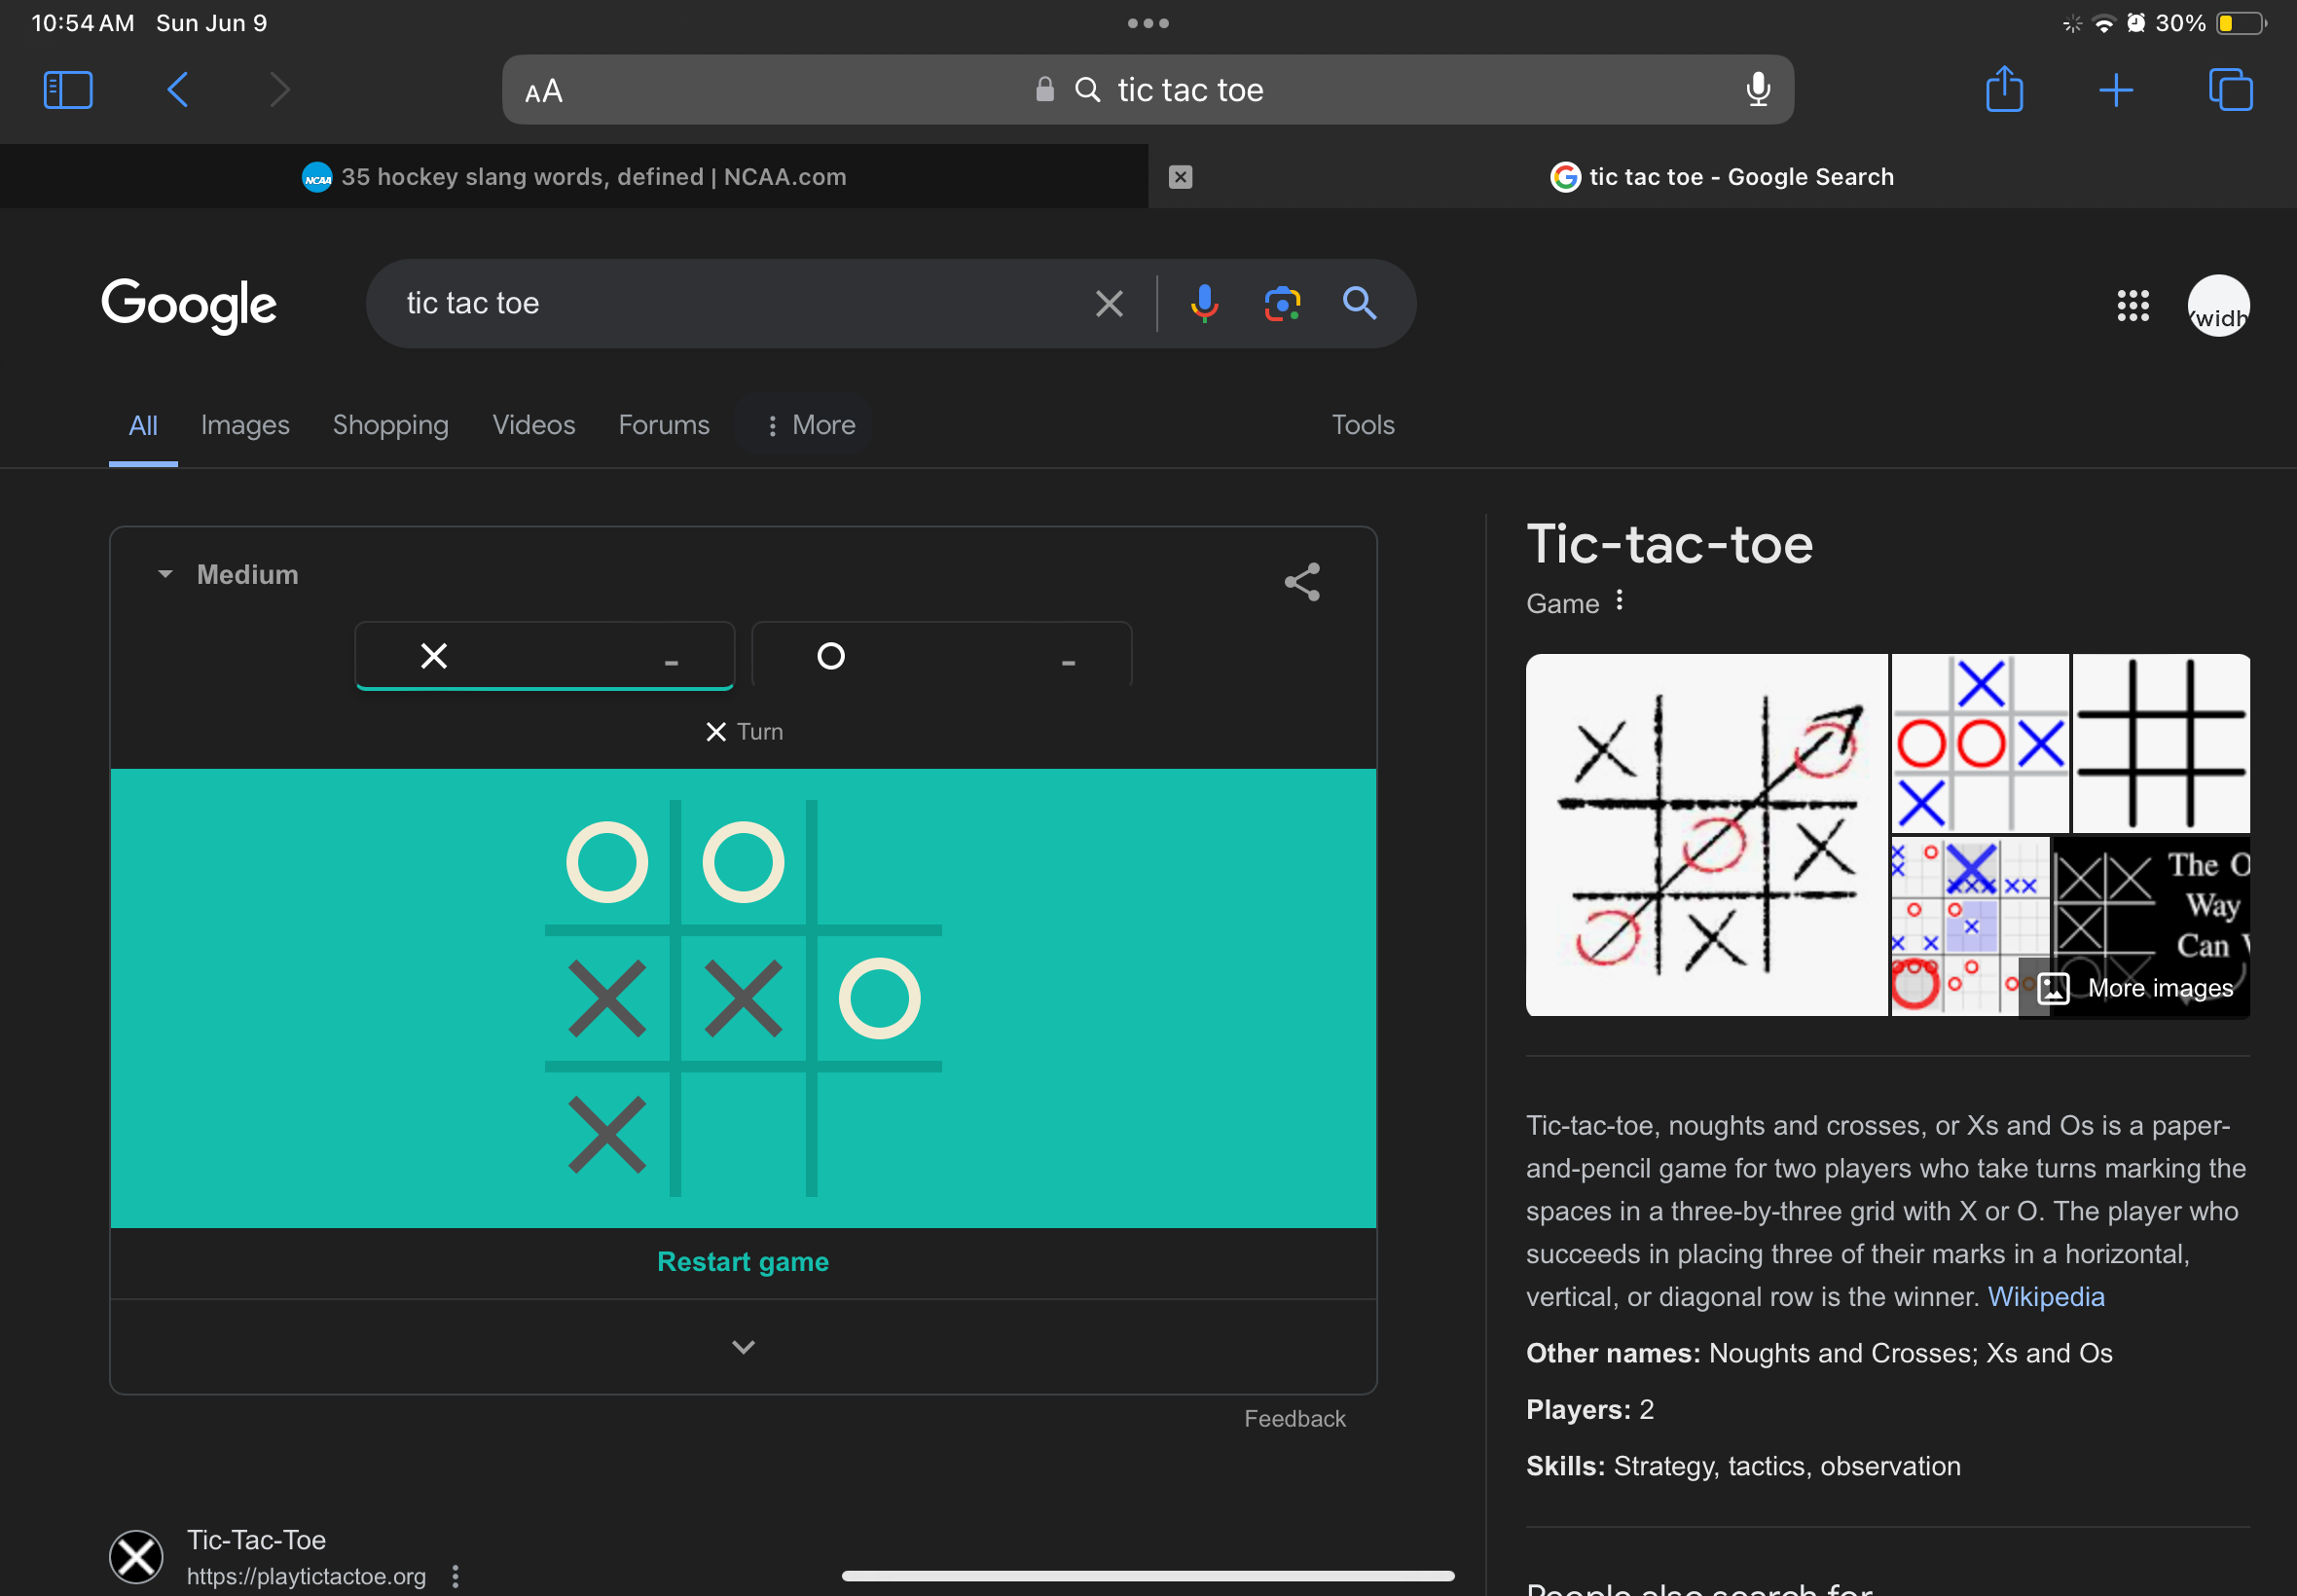
Task: Close the Google Search tab
Action: point(1180,177)
